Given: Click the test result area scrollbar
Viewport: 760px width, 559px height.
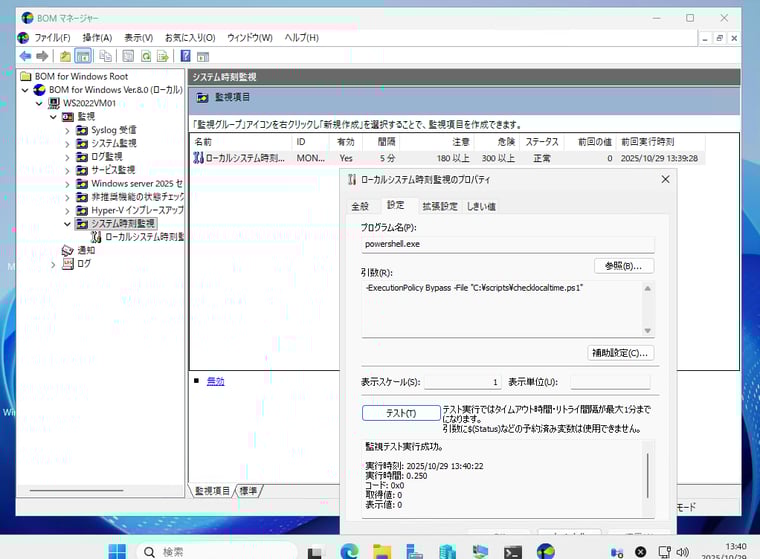Looking at the screenshot, I should tap(648, 476).
